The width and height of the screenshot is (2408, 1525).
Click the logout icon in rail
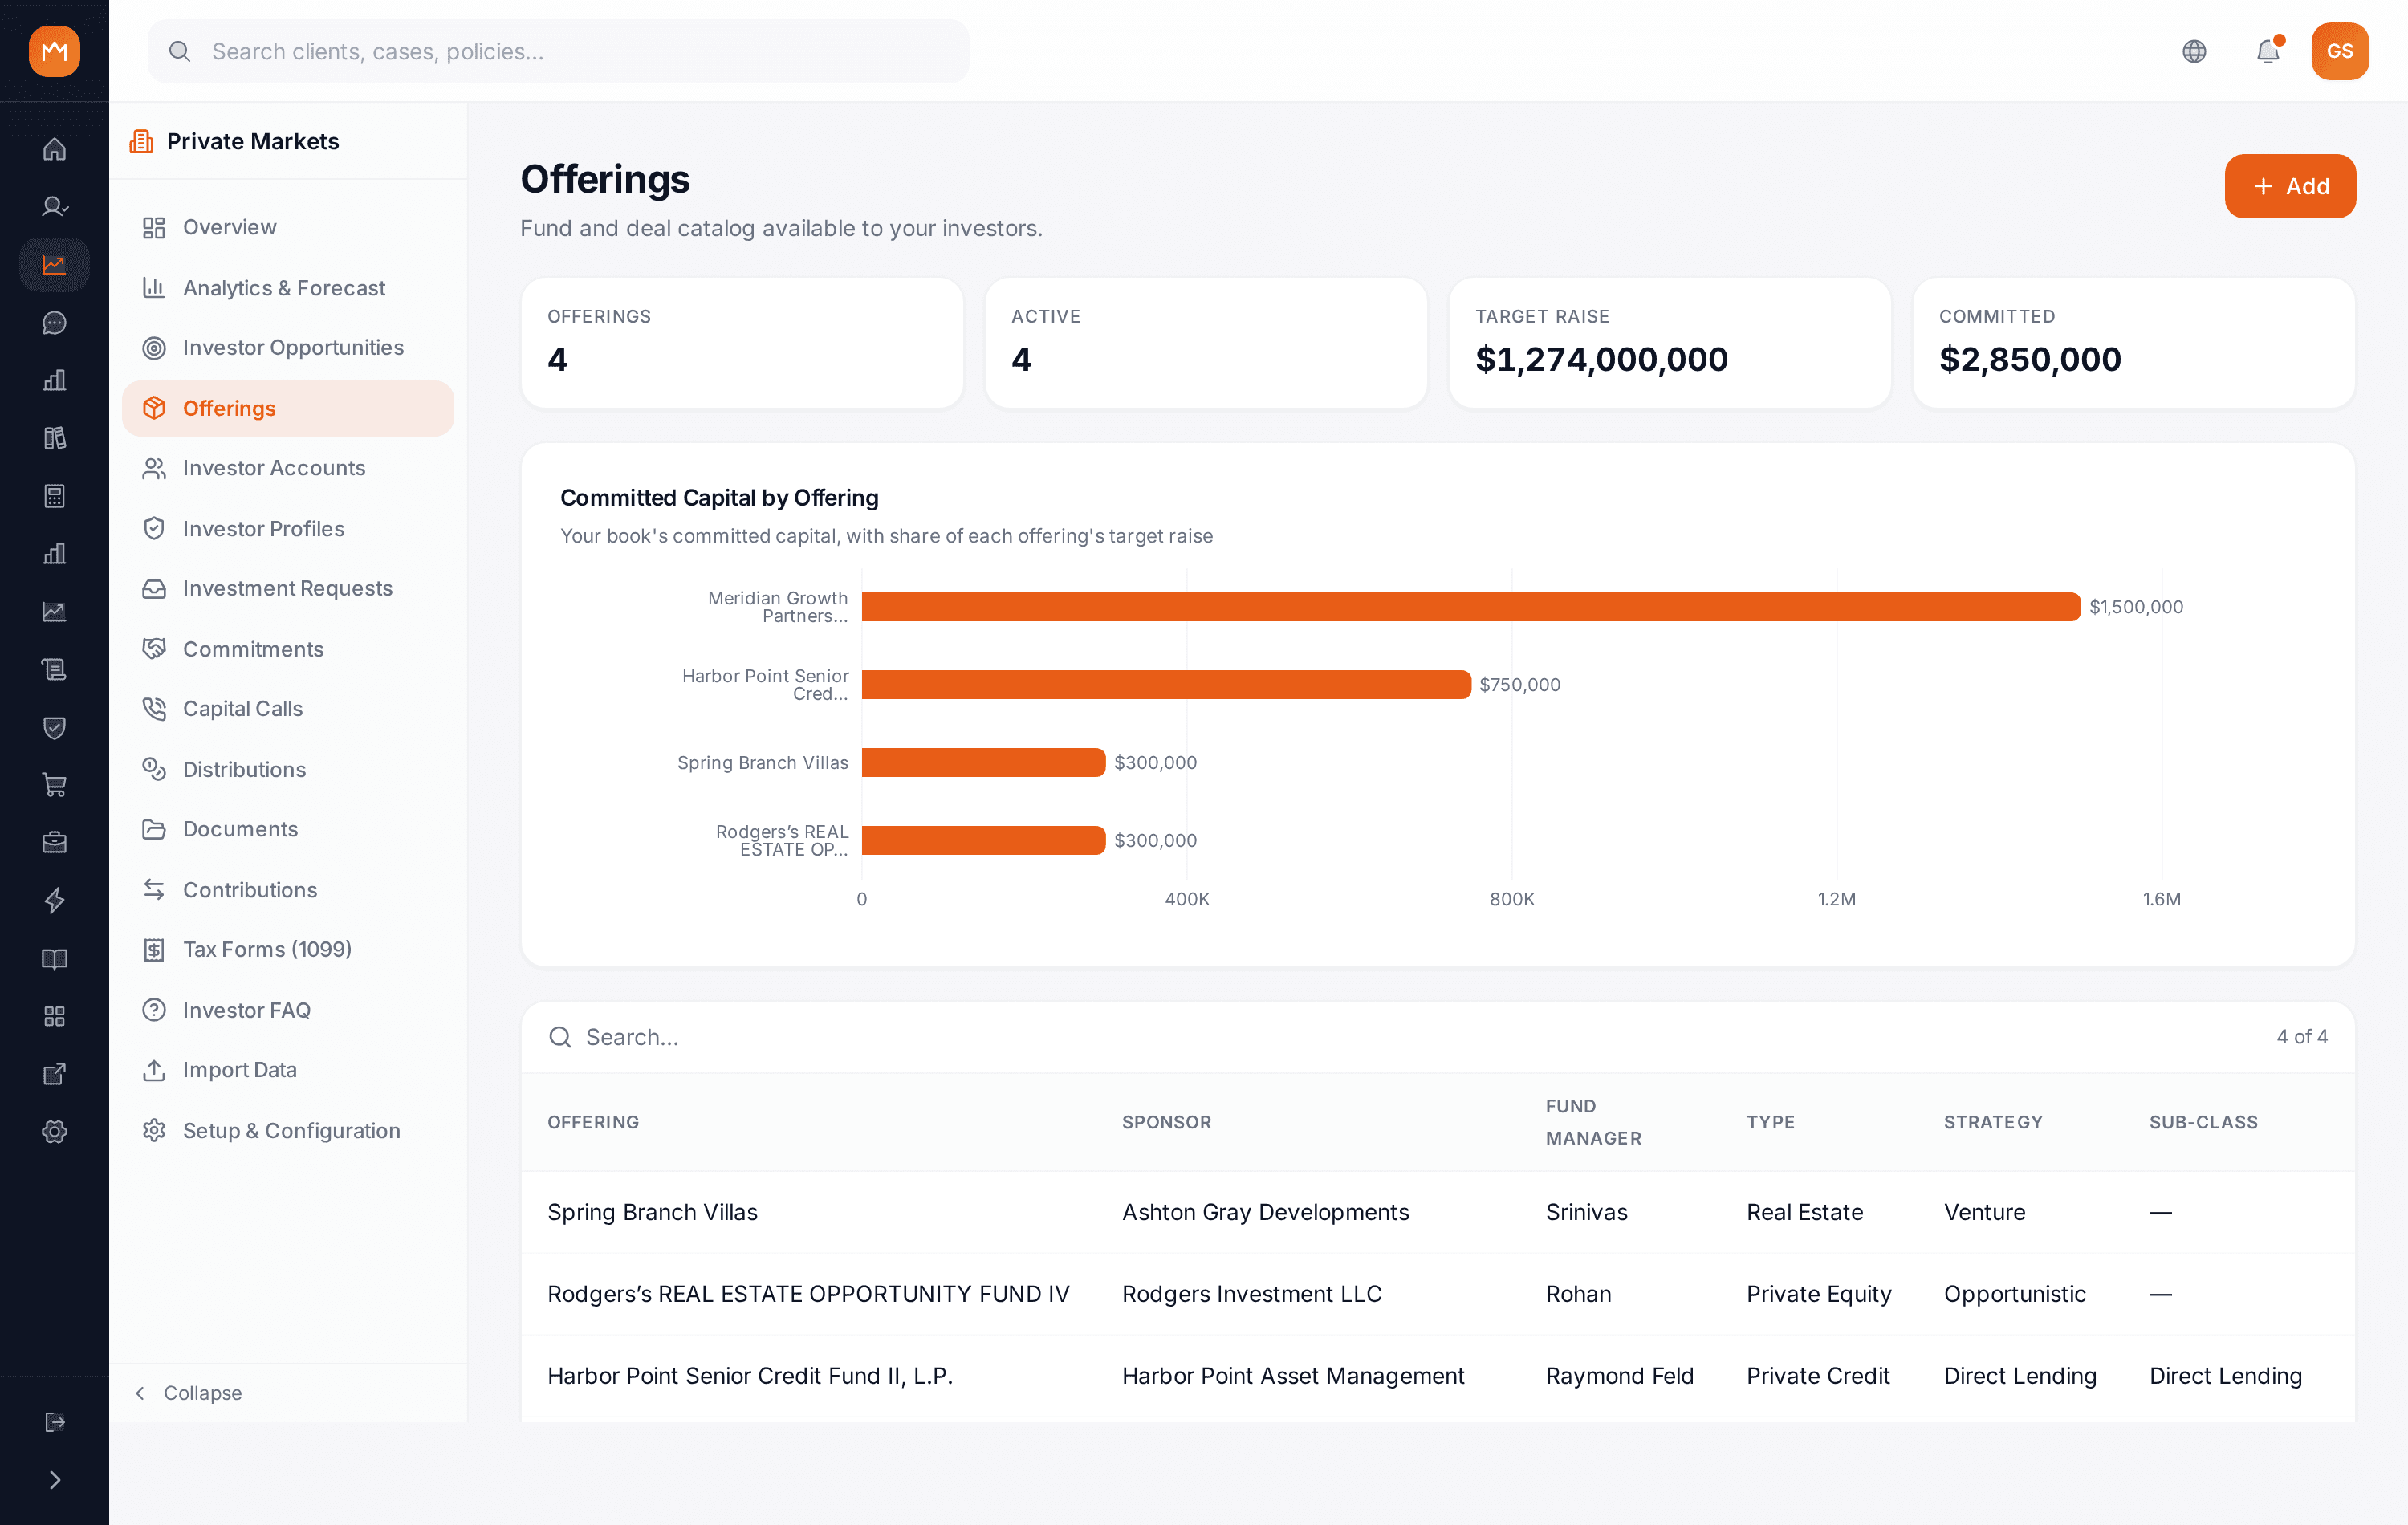[54, 1421]
